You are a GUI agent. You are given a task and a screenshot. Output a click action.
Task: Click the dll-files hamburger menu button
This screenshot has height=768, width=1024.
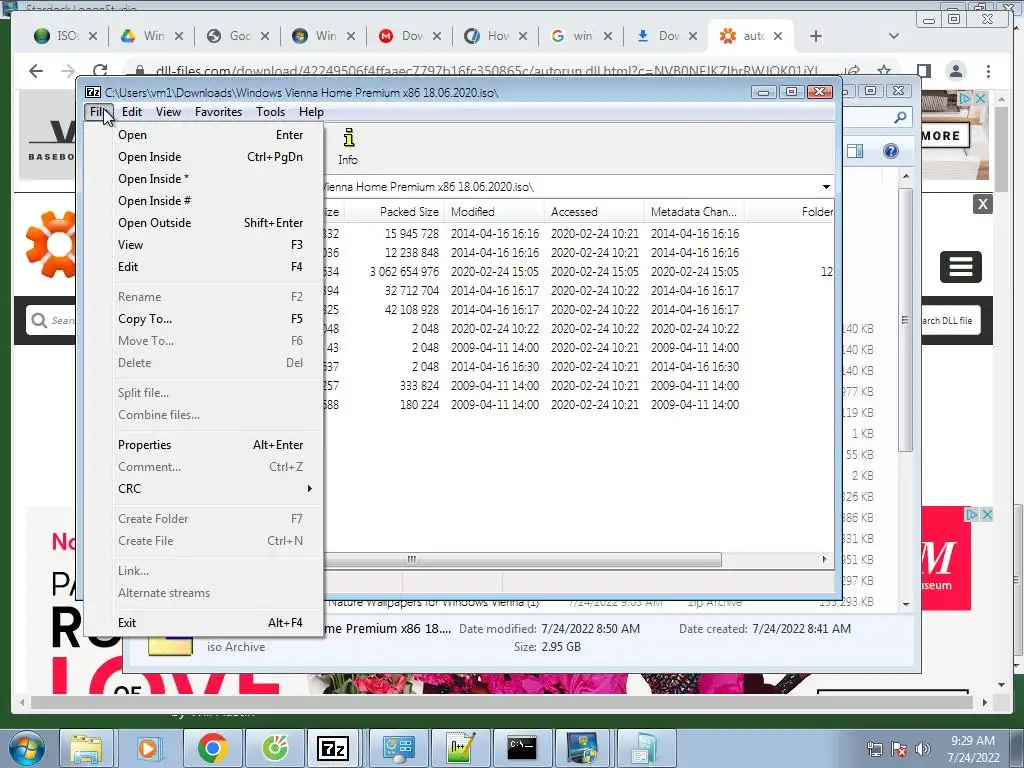pos(961,266)
